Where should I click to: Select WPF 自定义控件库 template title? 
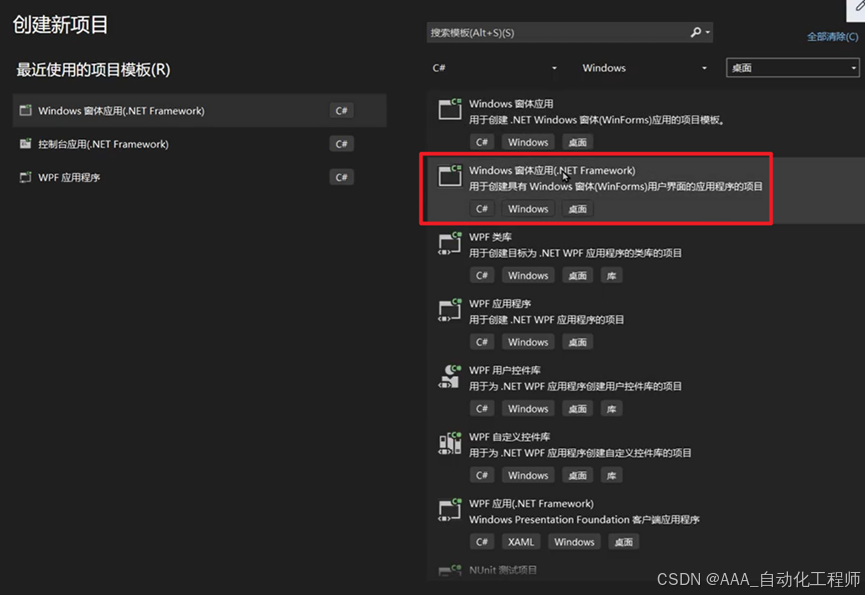coord(509,437)
